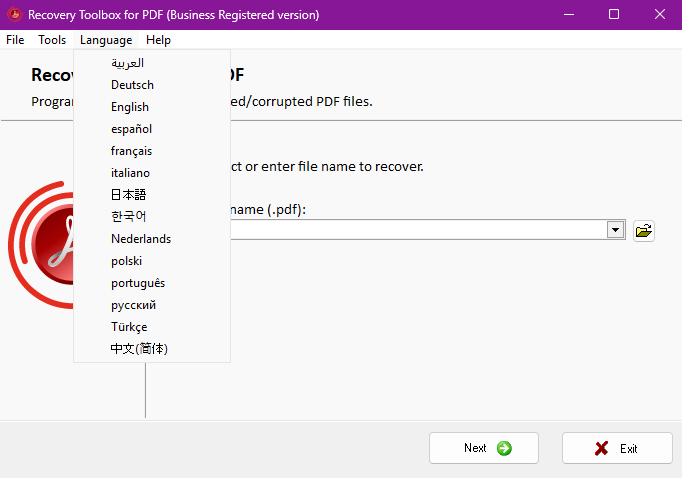Select Deutsch from the language list
The height and width of the screenshot is (478, 682).
132,85
